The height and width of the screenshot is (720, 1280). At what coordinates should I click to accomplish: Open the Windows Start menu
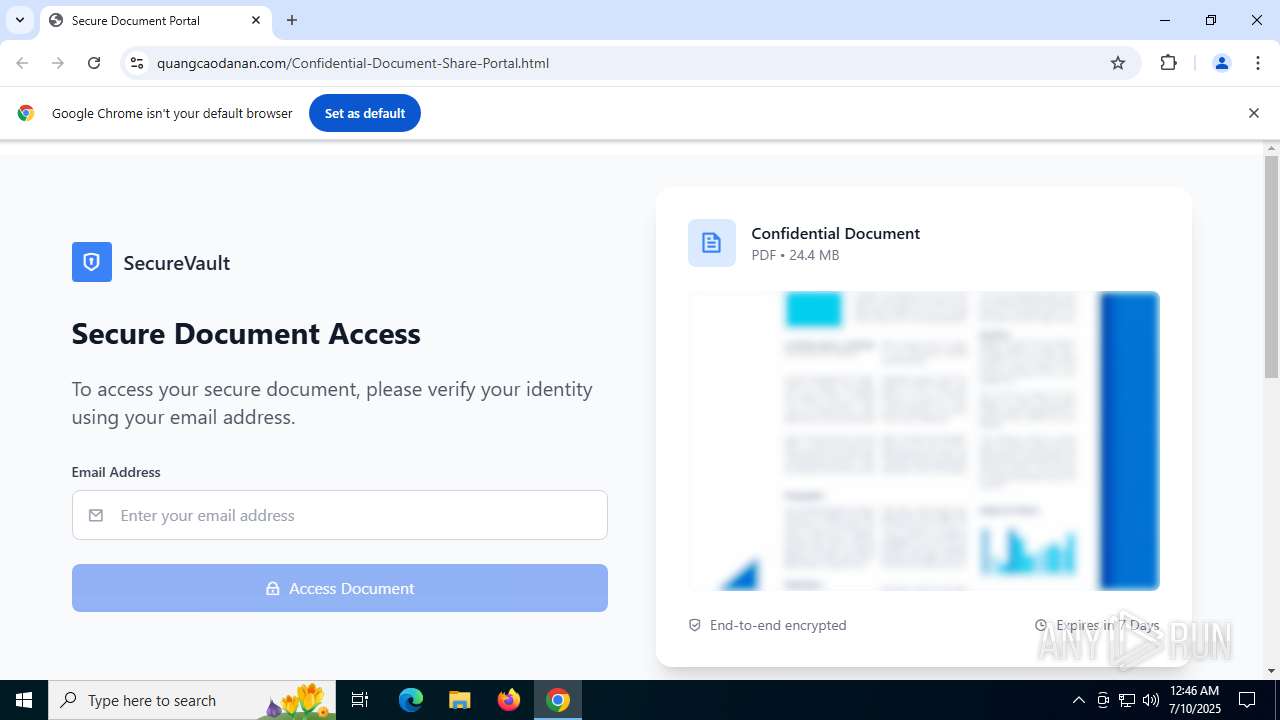click(24, 700)
